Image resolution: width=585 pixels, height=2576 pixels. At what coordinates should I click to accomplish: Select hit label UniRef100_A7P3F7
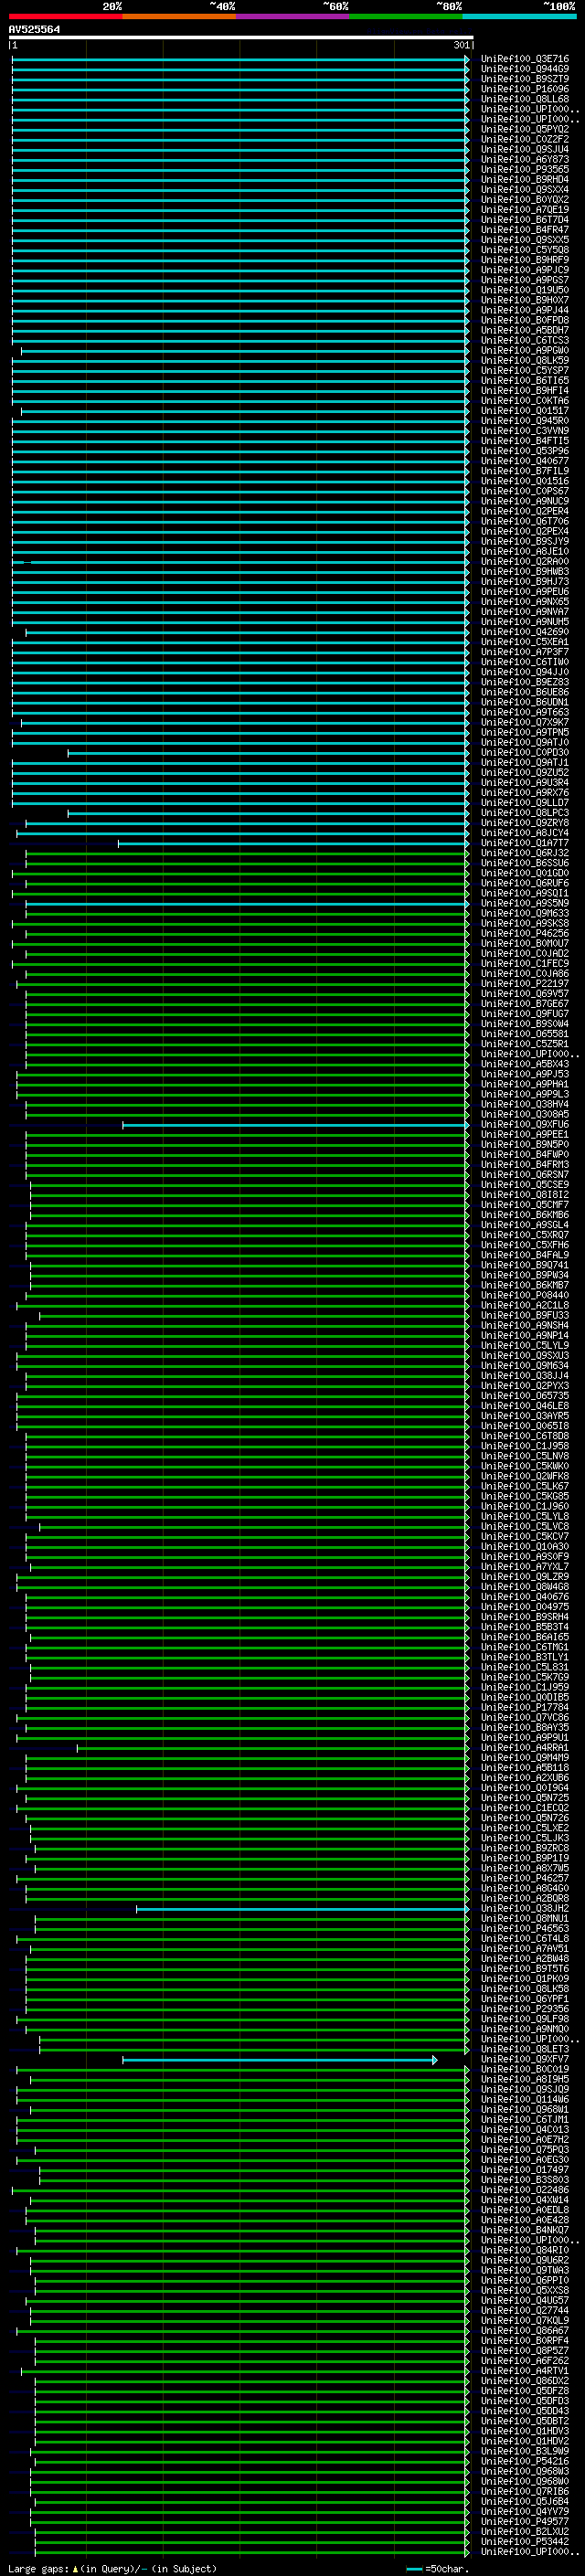click(x=525, y=652)
